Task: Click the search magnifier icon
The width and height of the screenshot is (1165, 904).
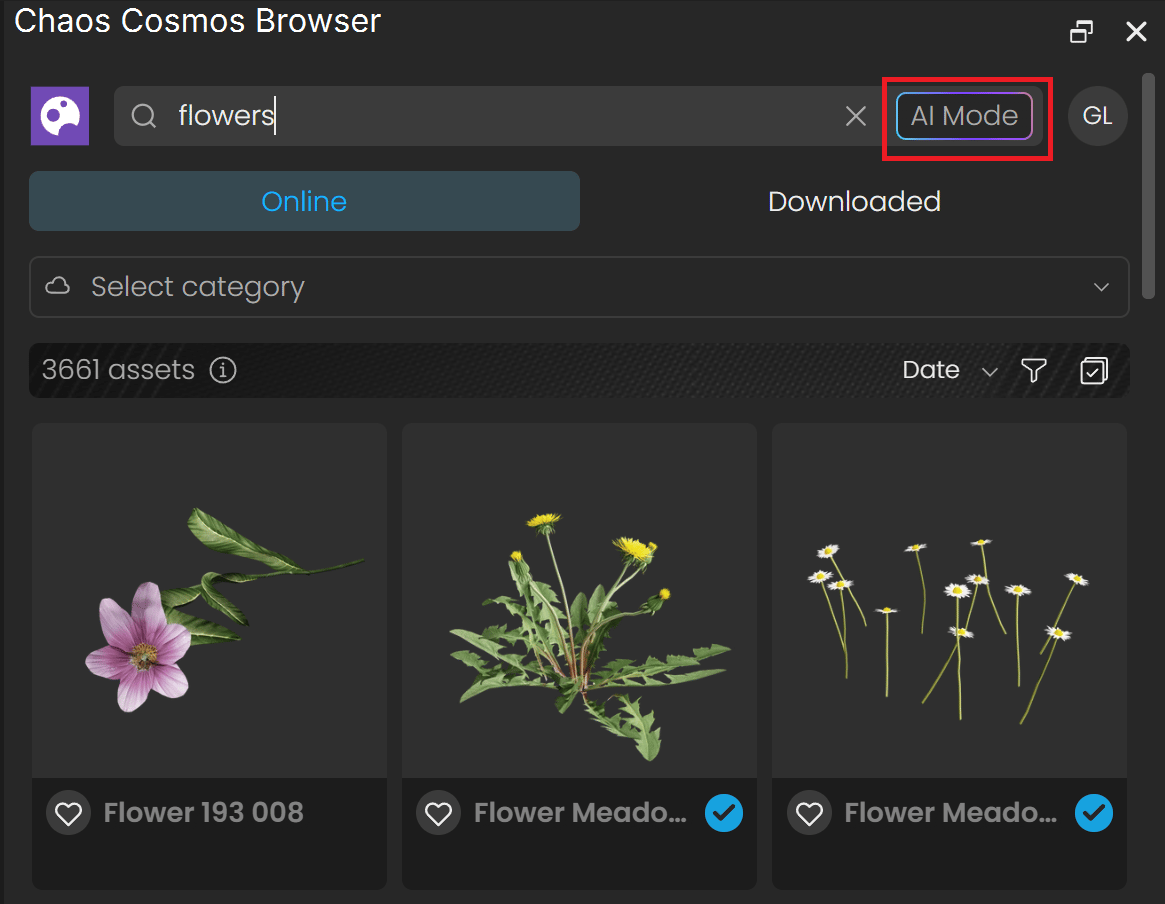Action: pos(143,116)
